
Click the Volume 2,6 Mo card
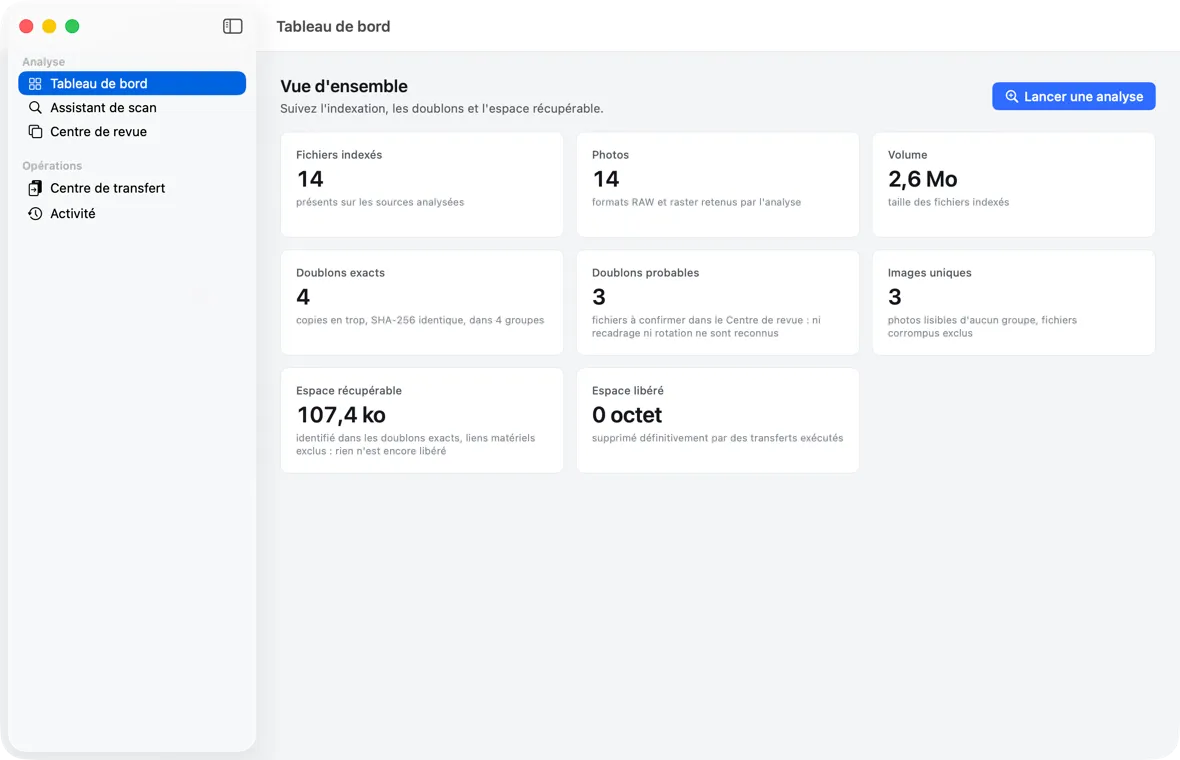1013,184
